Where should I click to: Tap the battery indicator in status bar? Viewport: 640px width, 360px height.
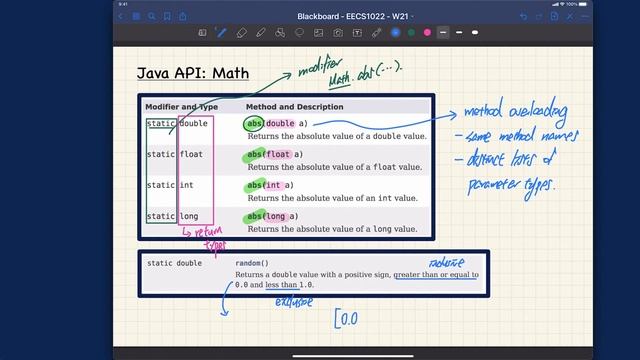pyautogui.click(x=583, y=4)
